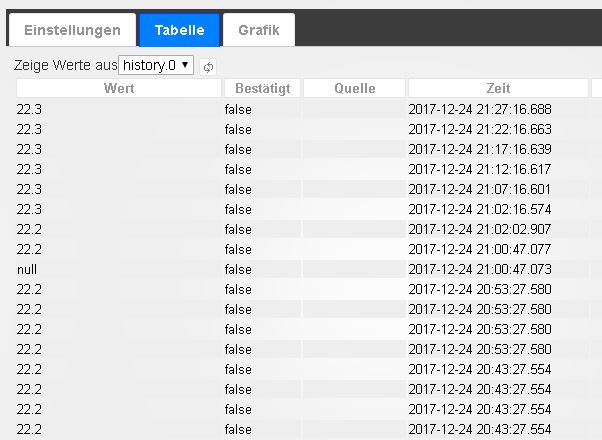Image resolution: width=602 pixels, height=440 pixels.
Task: Pick the entry at 21:12:16.617
Action: point(480,169)
